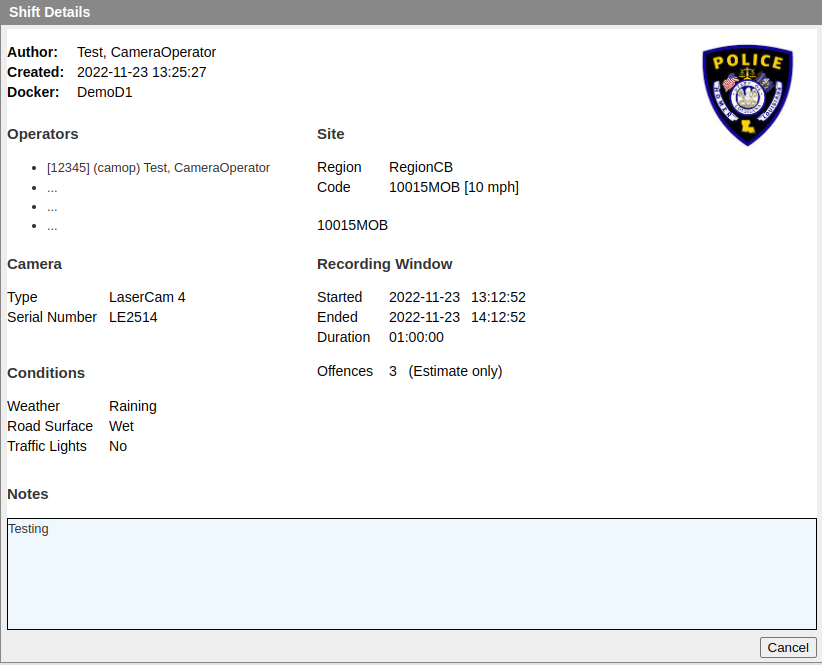Click the started time 13:12:52
Screen dimensions: 822x665
tap(498, 297)
